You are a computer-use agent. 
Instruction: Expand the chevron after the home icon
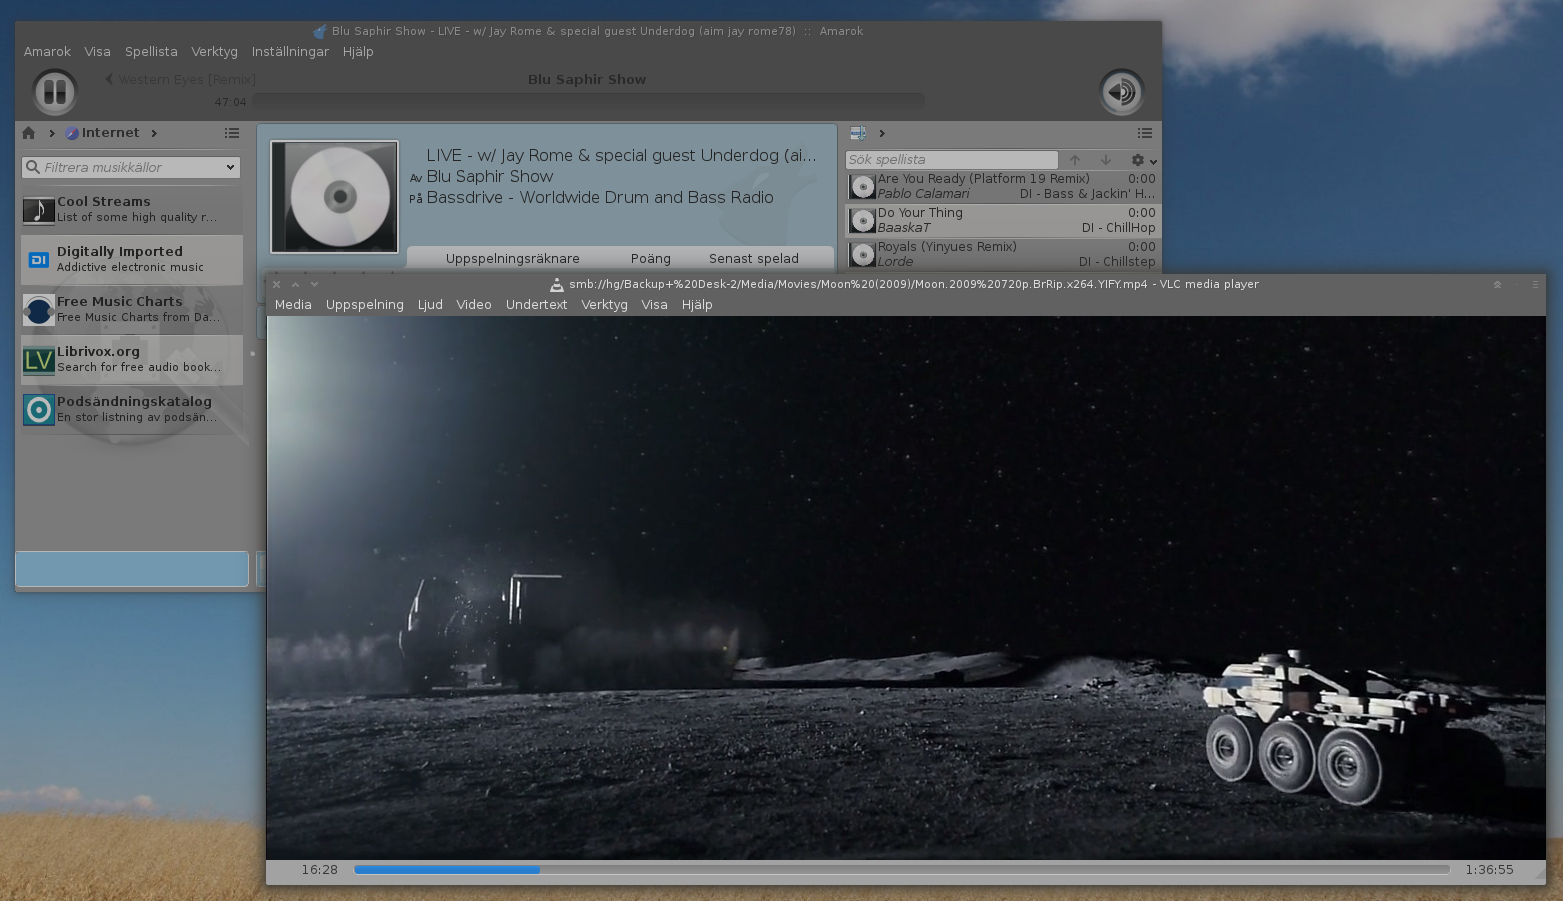(x=52, y=133)
